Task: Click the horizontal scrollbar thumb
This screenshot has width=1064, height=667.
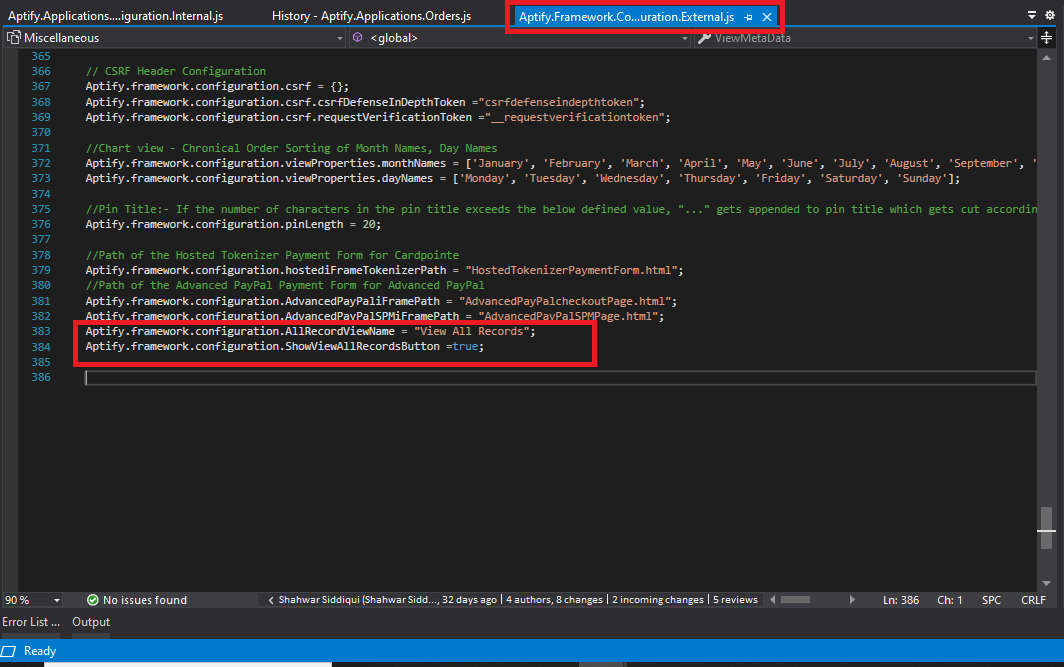Action: coord(795,600)
